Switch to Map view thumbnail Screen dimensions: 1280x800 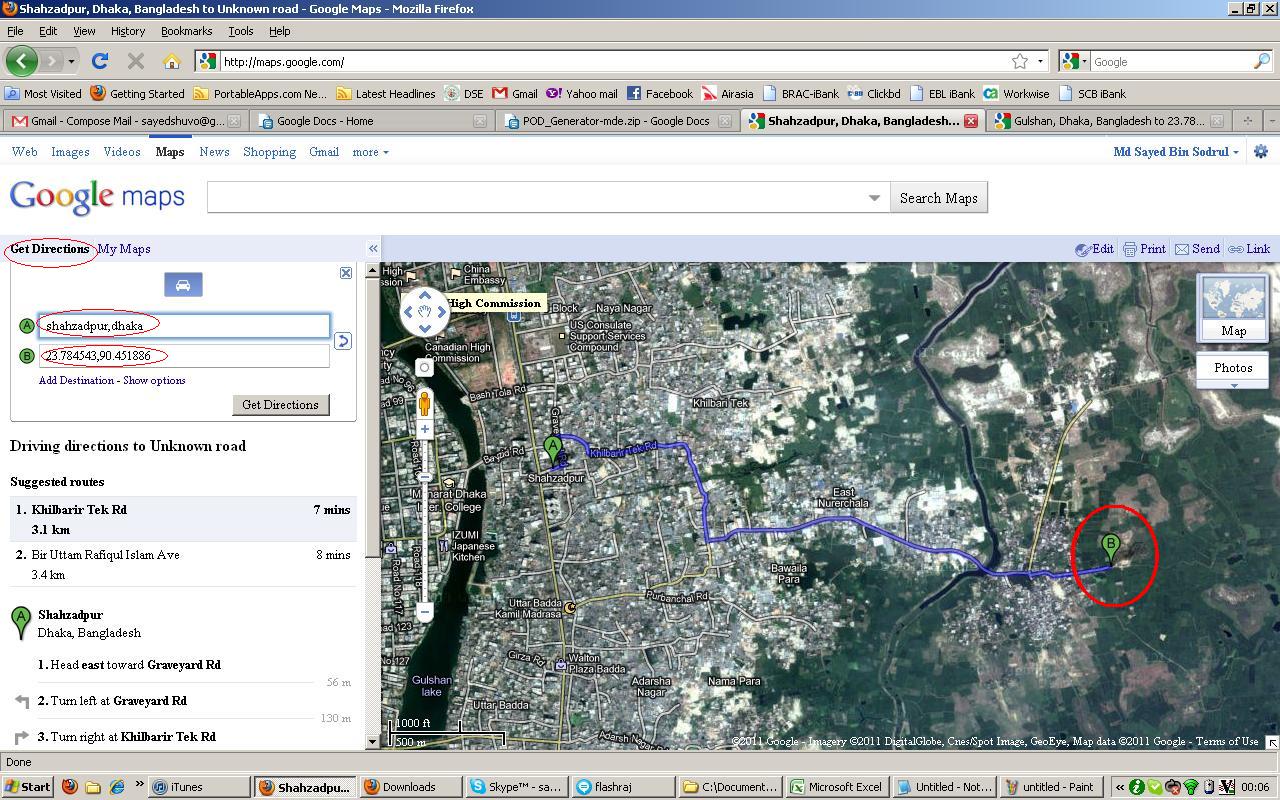pyautogui.click(x=1233, y=309)
